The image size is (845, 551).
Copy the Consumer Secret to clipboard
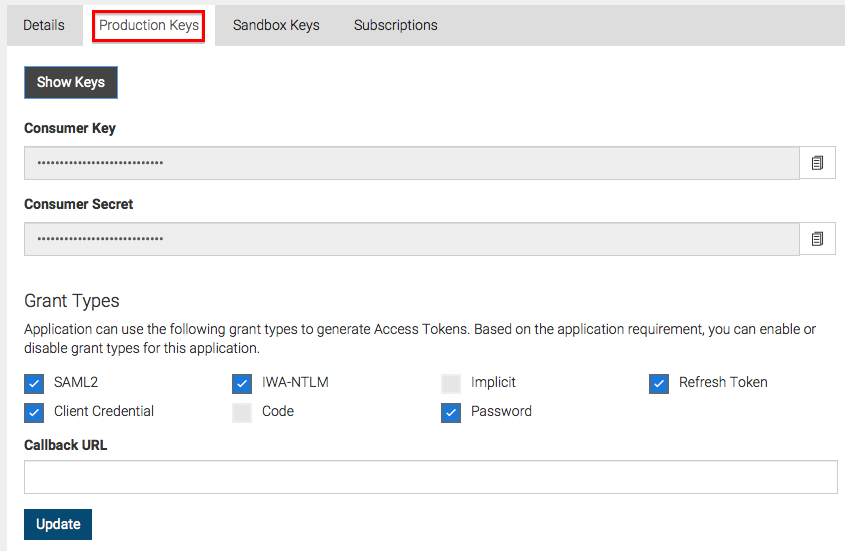tap(817, 238)
